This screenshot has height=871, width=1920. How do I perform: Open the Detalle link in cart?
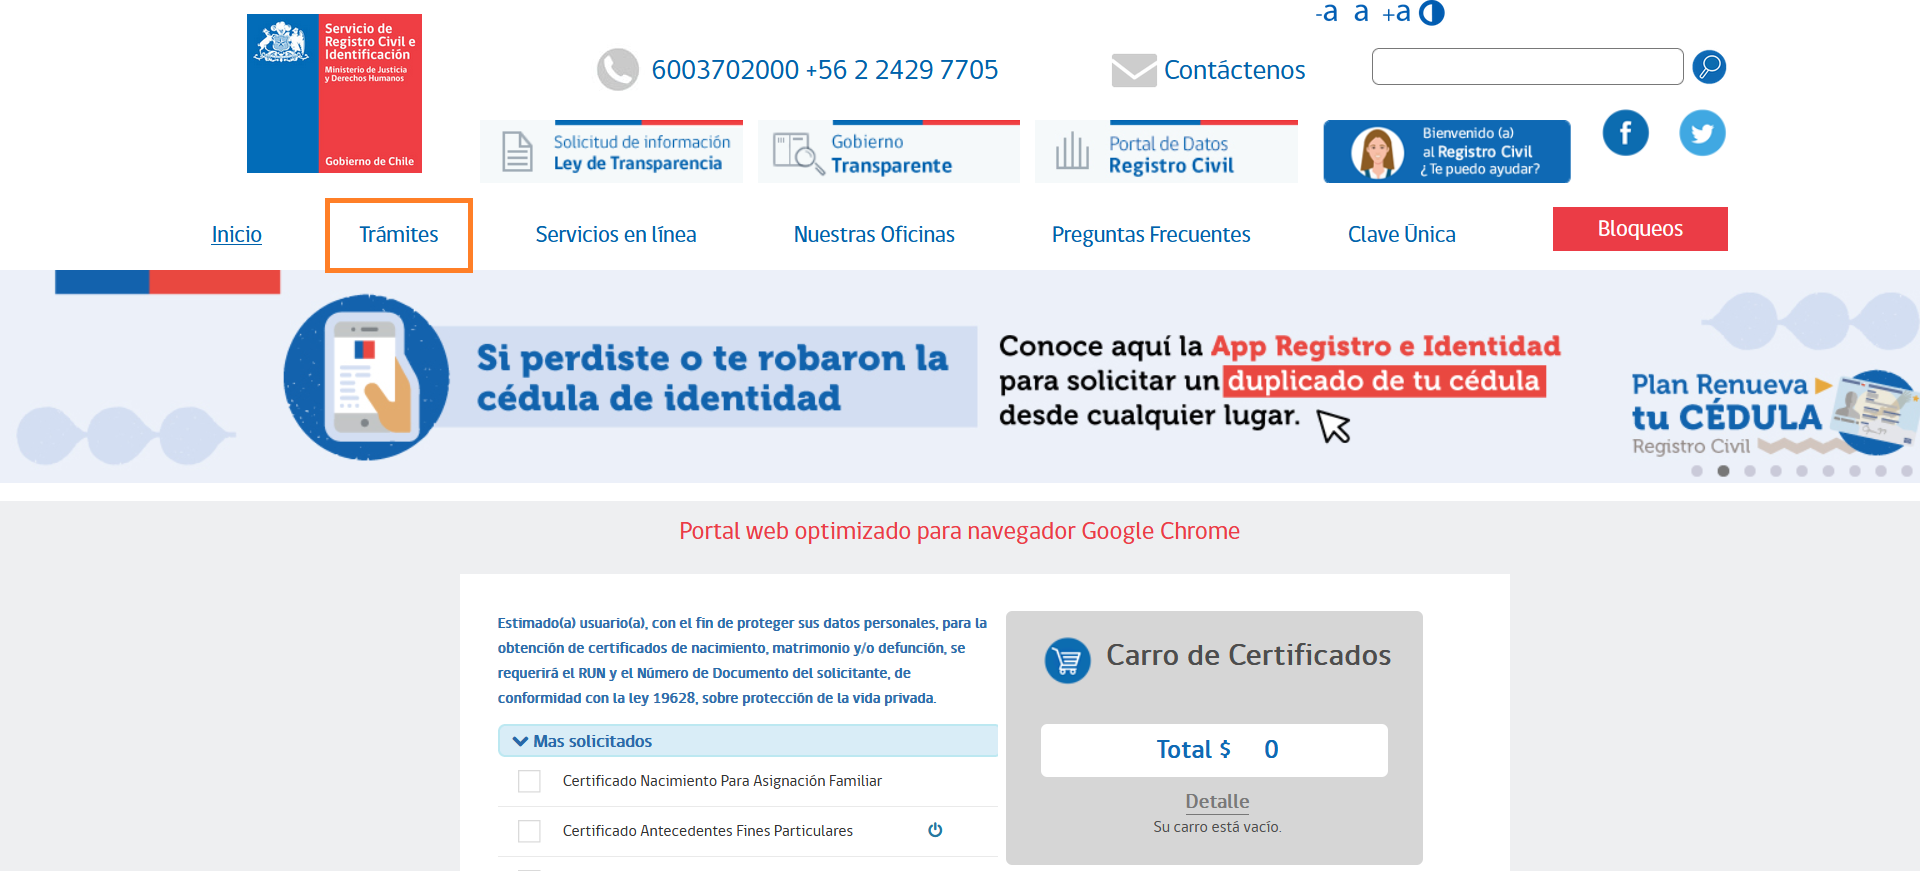coord(1216,801)
